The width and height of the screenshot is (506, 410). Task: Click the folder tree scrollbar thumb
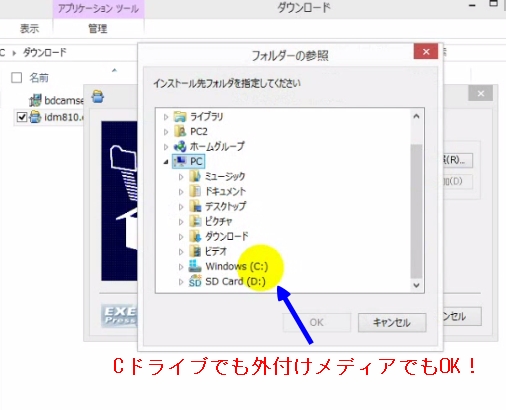416,211
